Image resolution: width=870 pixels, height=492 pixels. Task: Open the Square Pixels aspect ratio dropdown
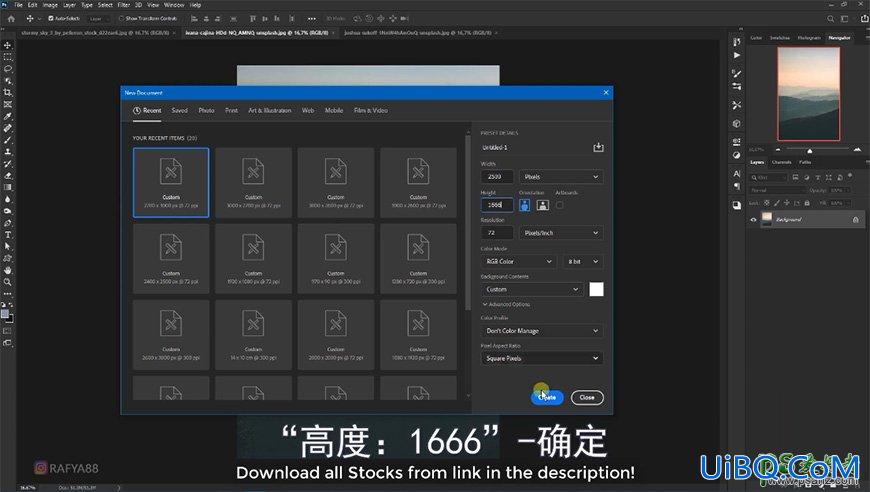[x=542, y=358]
